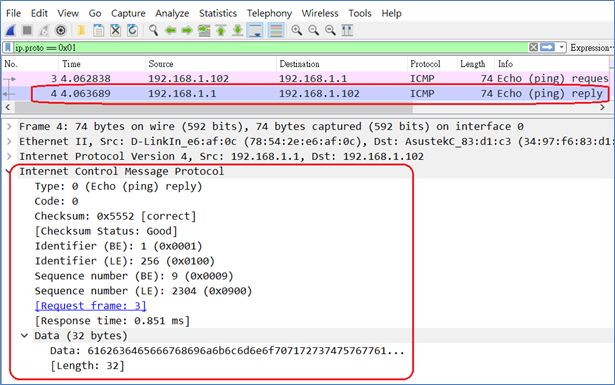Open display filter bookmarks
This screenshot has height=385, width=615.
pyautogui.click(x=7, y=47)
